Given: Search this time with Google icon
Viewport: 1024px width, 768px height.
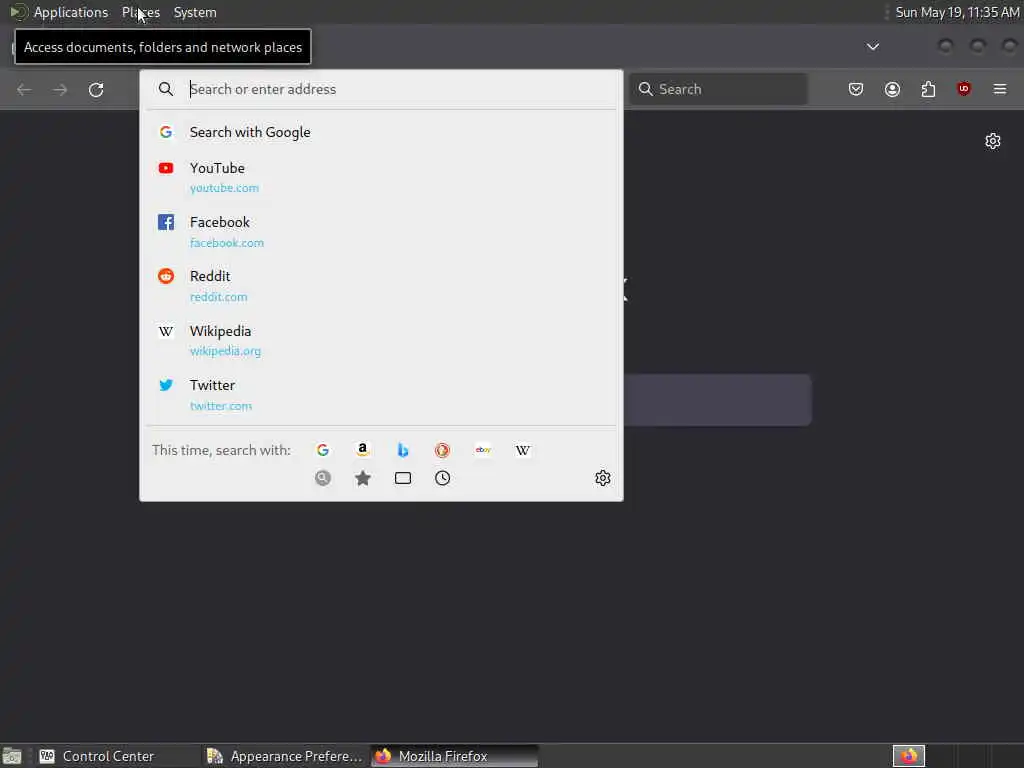Looking at the screenshot, I should tap(323, 450).
